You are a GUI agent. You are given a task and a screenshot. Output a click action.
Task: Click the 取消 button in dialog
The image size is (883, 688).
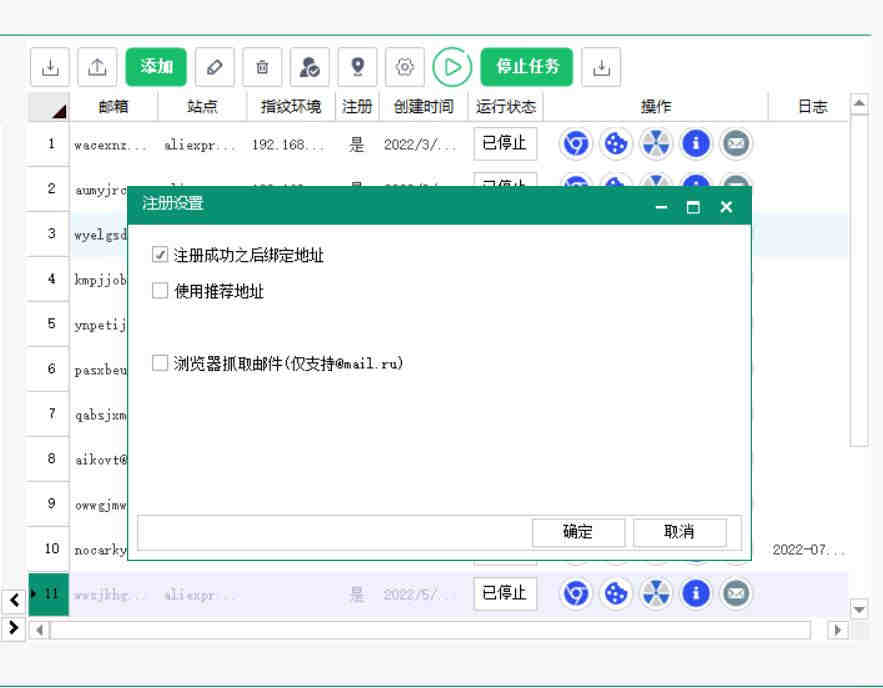[680, 532]
